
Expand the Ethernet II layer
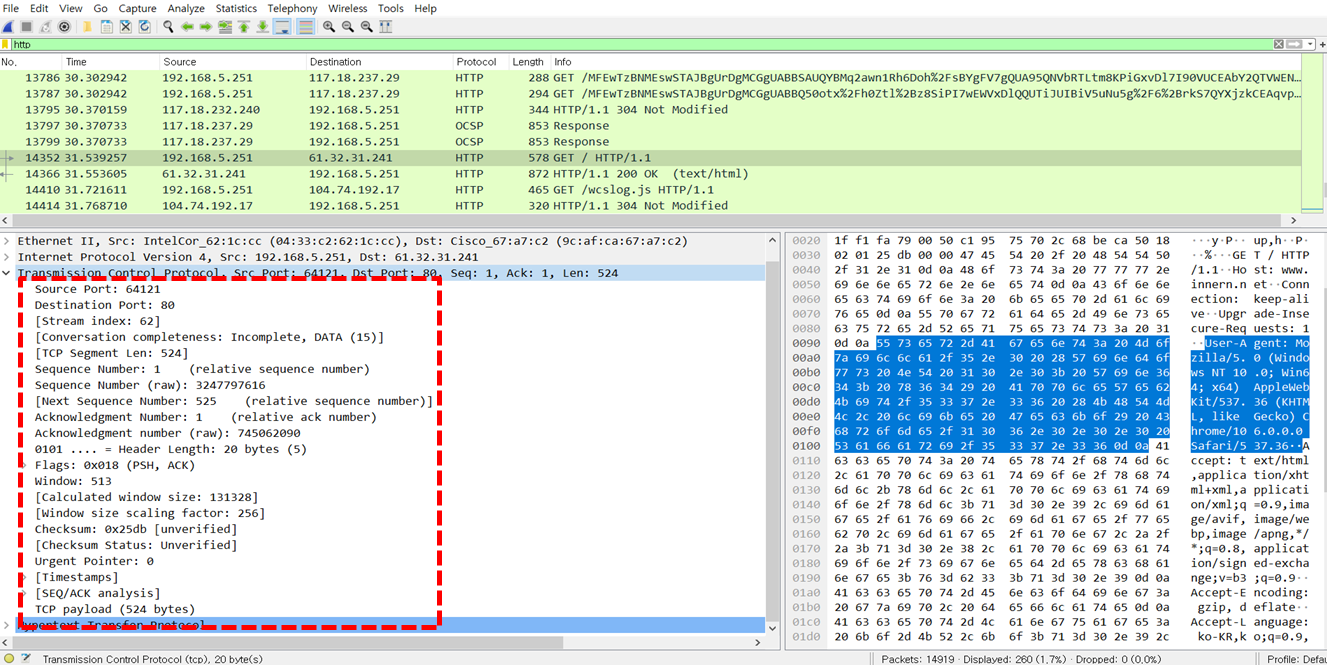(x=7, y=241)
